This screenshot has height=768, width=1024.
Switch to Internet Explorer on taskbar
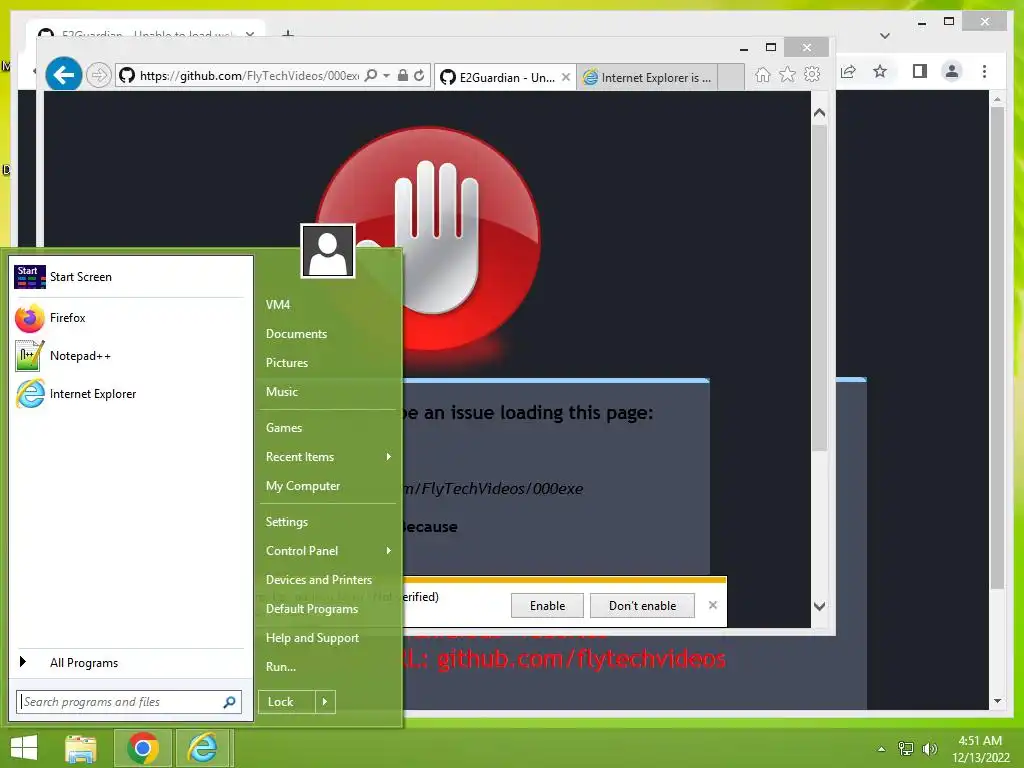click(x=203, y=748)
